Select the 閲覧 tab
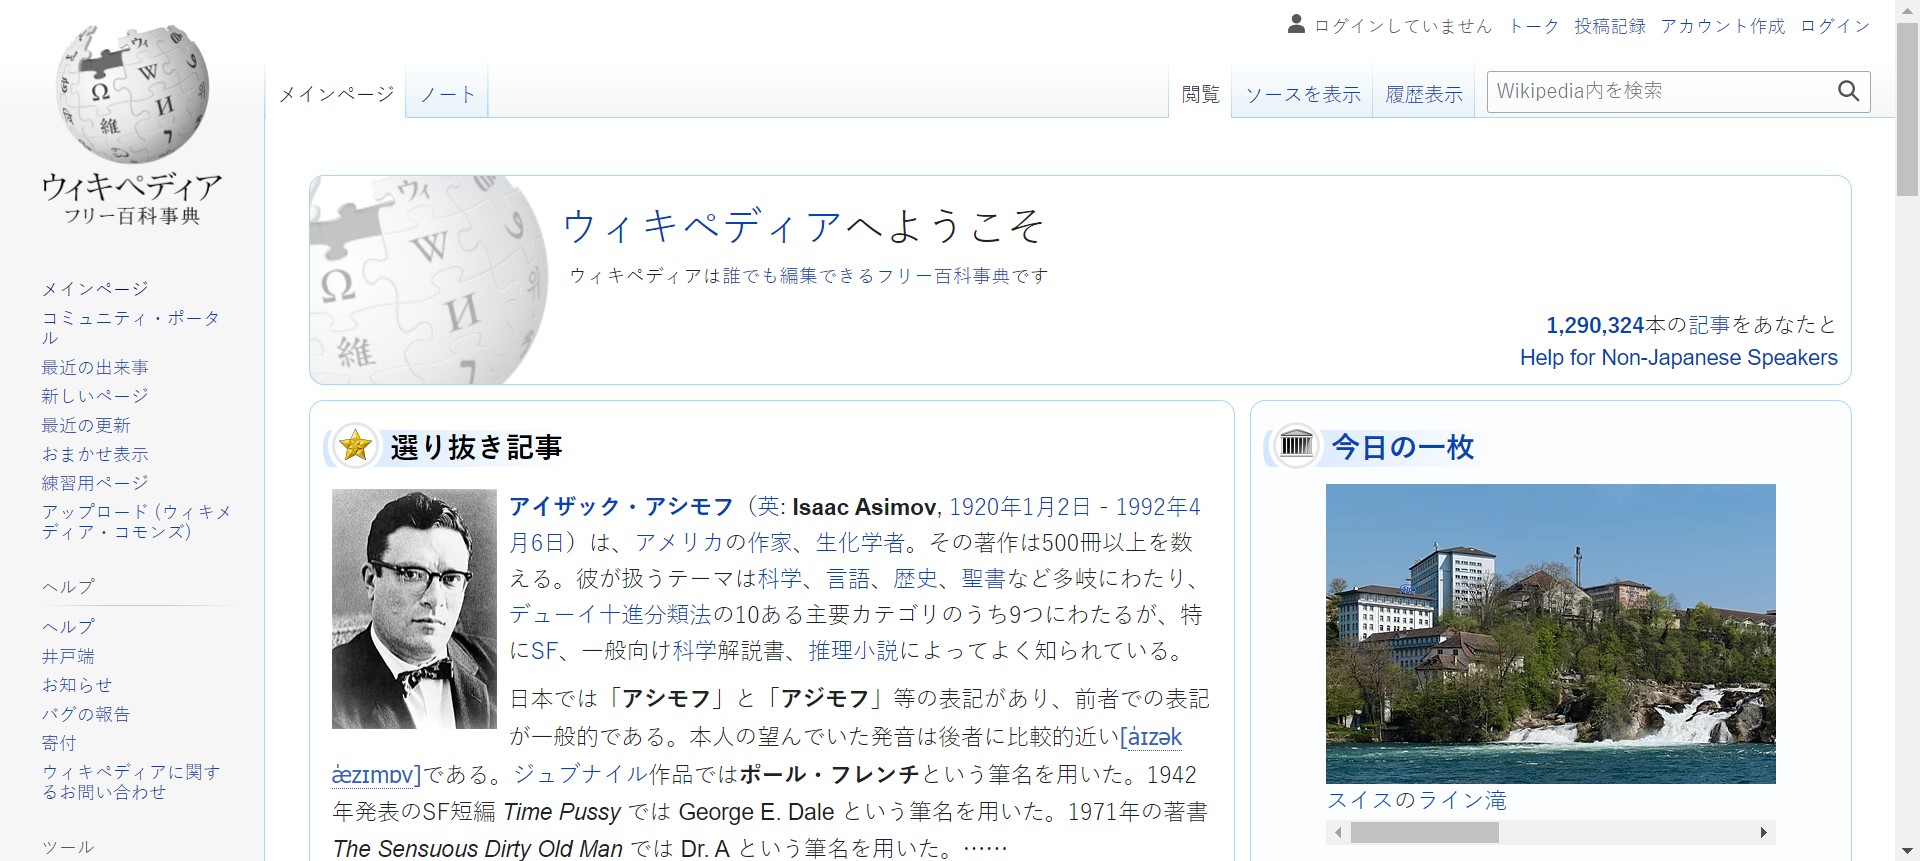 (1200, 94)
